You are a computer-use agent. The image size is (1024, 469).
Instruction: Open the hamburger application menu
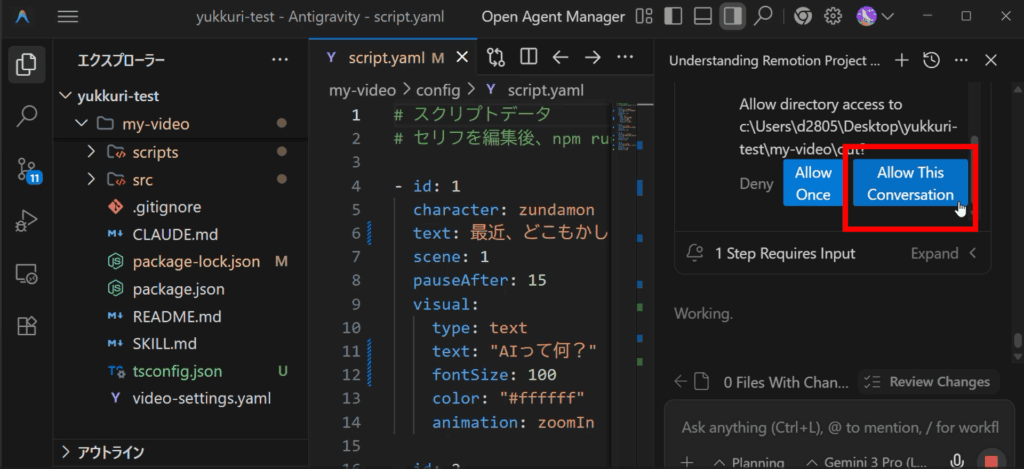click(x=68, y=16)
